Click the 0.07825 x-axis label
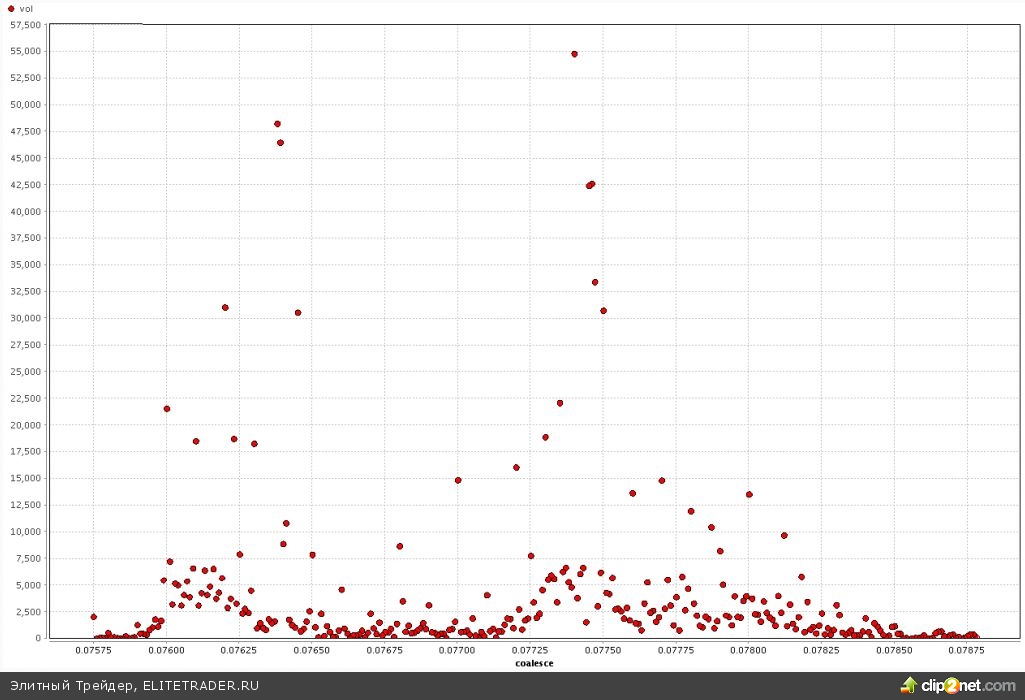This screenshot has height=700, width=1025. pos(821,650)
